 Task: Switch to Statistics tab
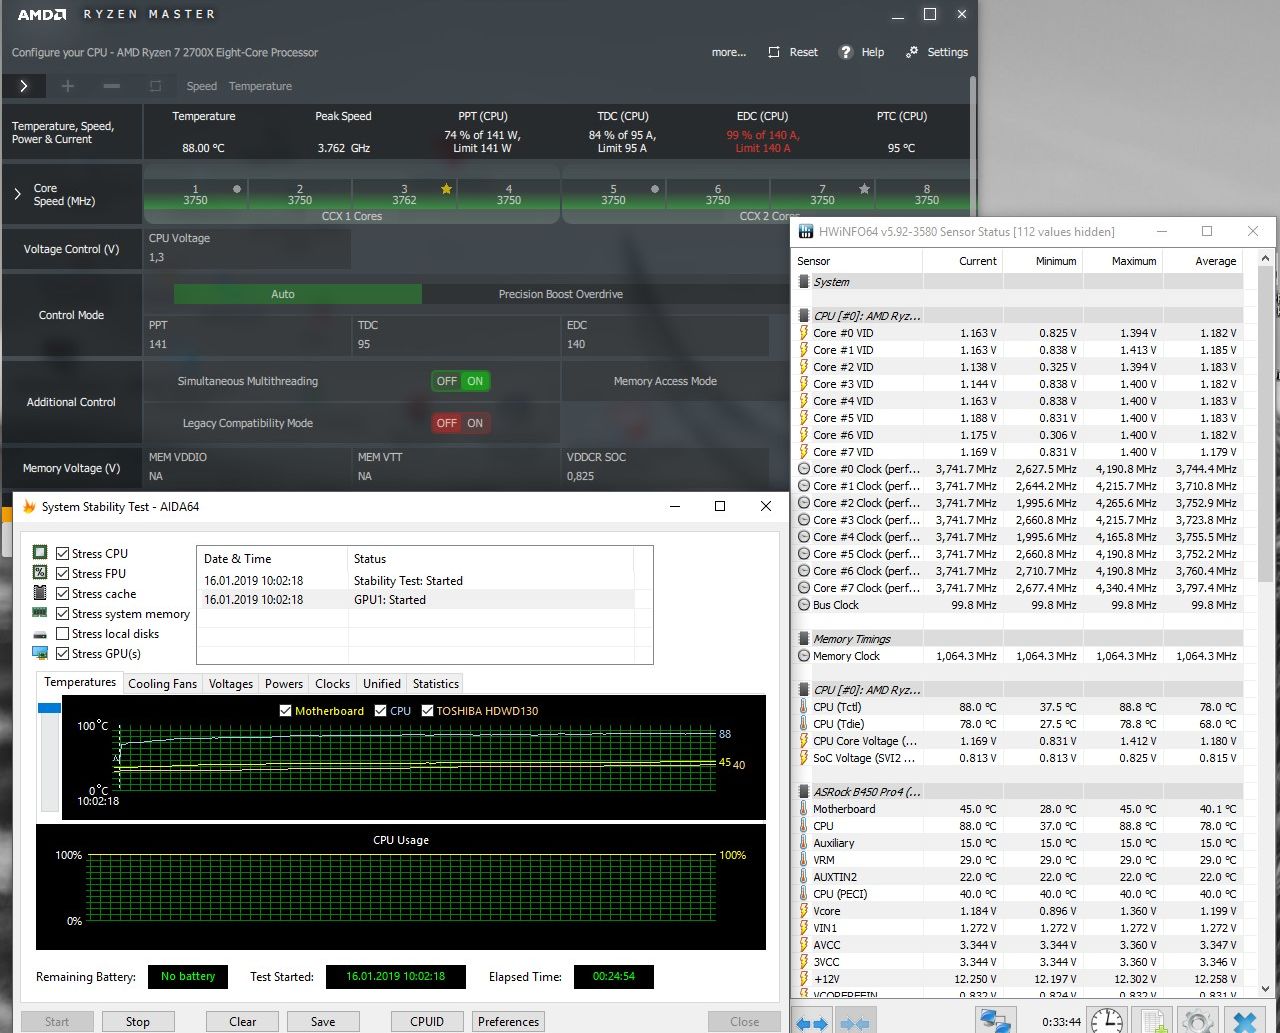[436, 684]
